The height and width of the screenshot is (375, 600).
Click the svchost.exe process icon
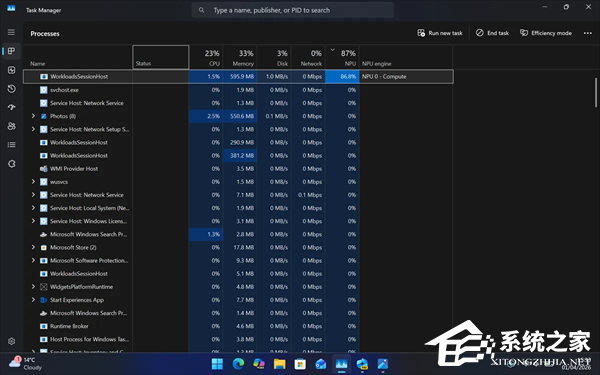point(44,90)
